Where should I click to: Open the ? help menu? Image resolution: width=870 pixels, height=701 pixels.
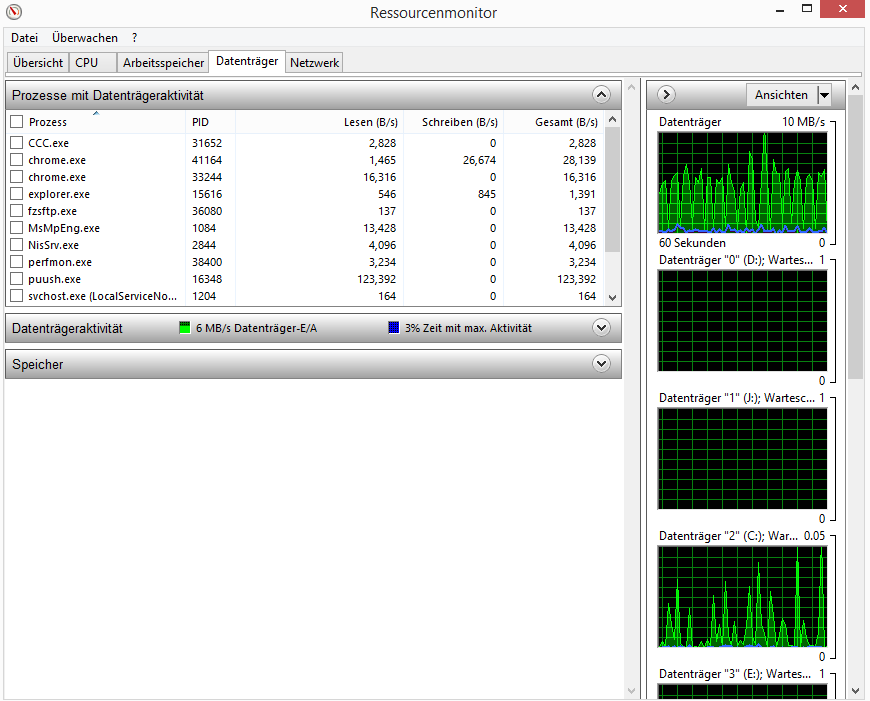(134, 38)
